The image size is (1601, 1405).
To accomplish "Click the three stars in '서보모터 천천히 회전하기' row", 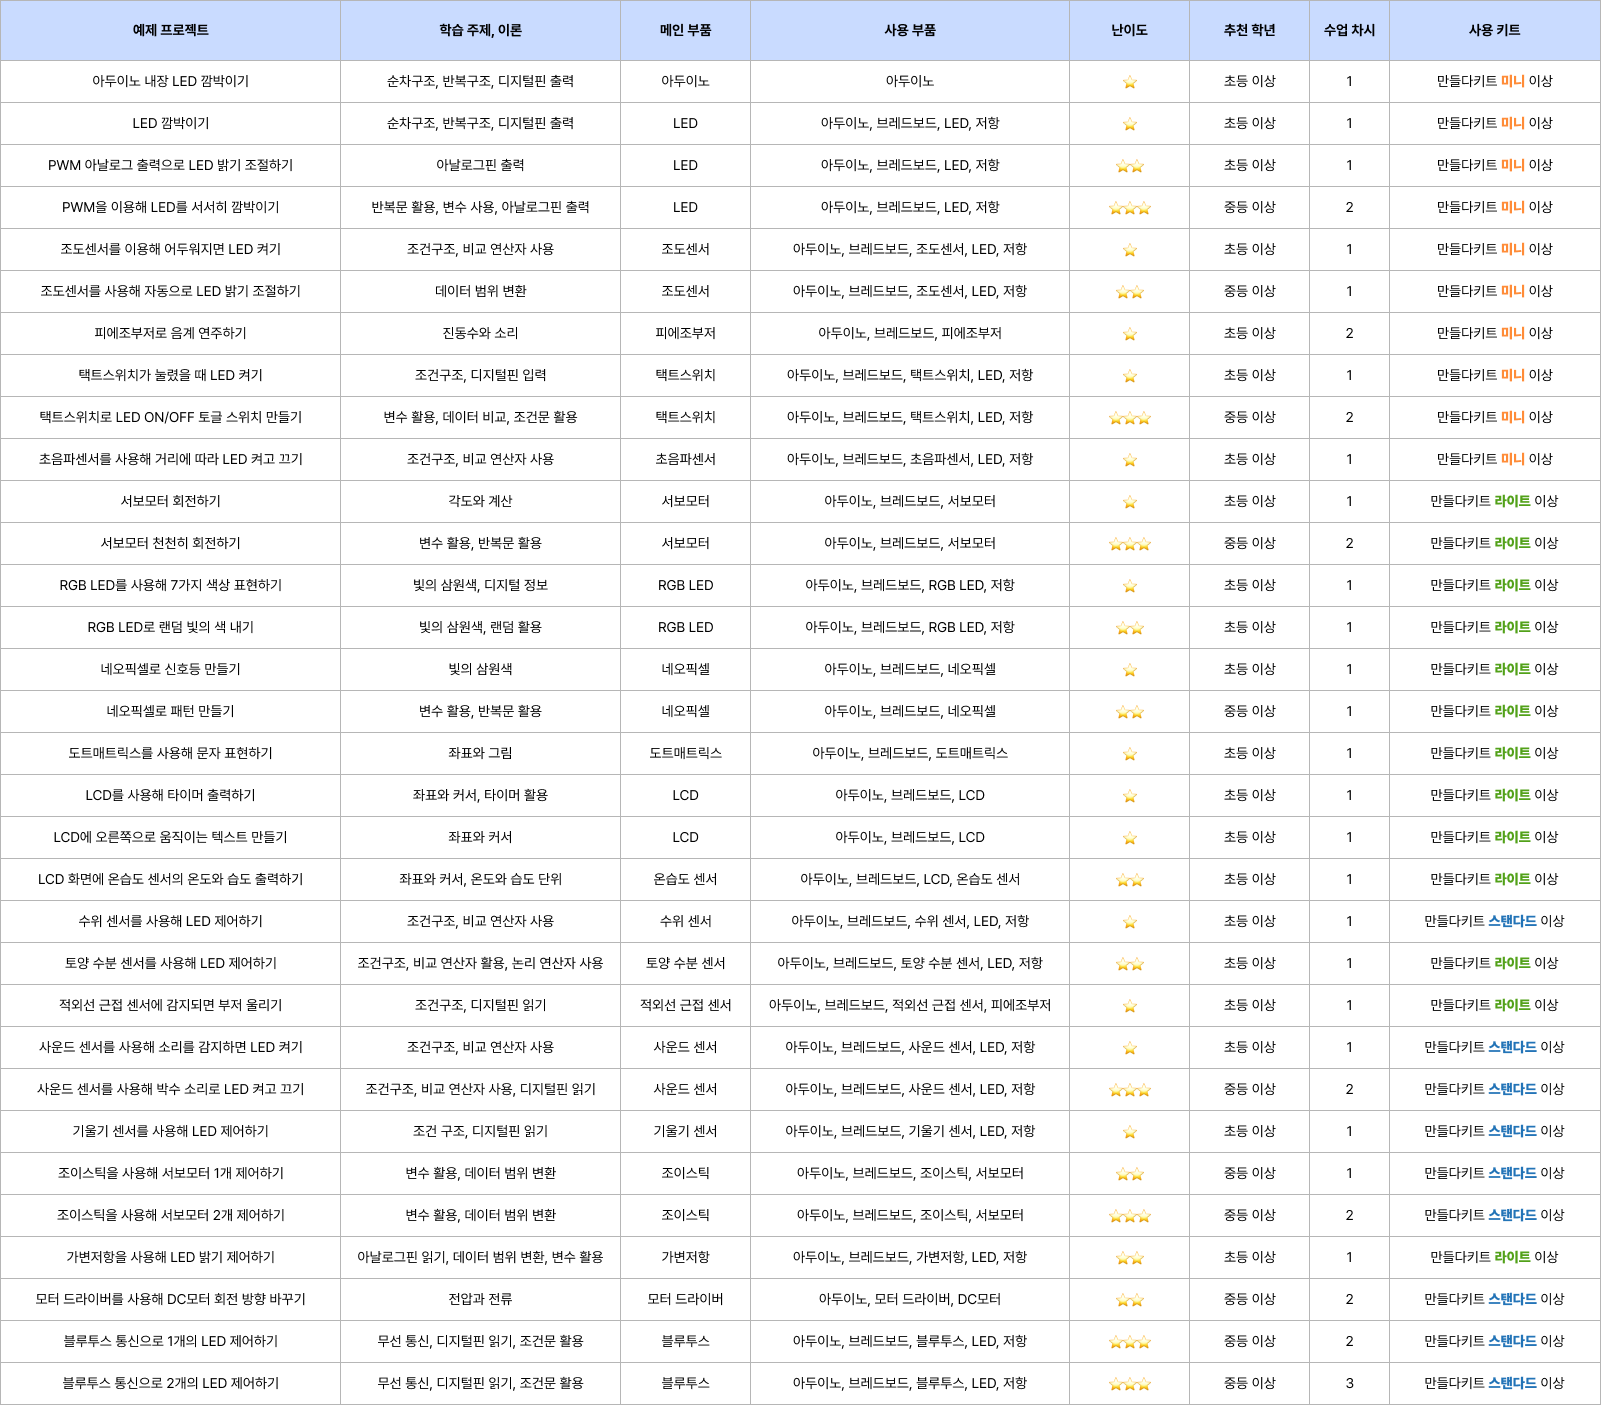I will 1130,544.
